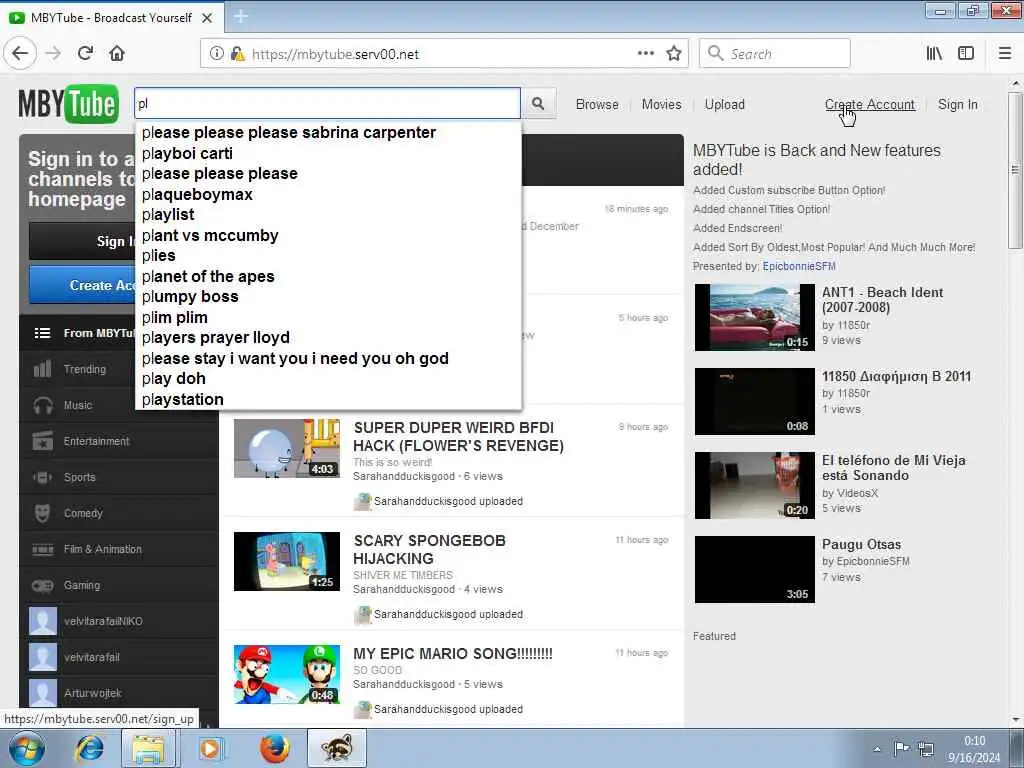The height and width of the screenshot is (768, 1024).
Task: Toggle the browser sidebar icon
Action: pos(966,54)
